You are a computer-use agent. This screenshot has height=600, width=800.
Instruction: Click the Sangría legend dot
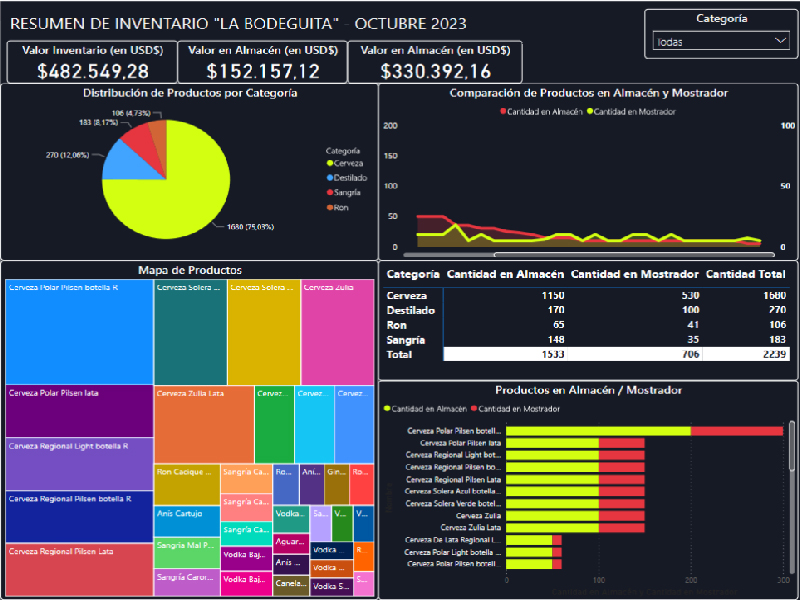[x=330, y=192]
